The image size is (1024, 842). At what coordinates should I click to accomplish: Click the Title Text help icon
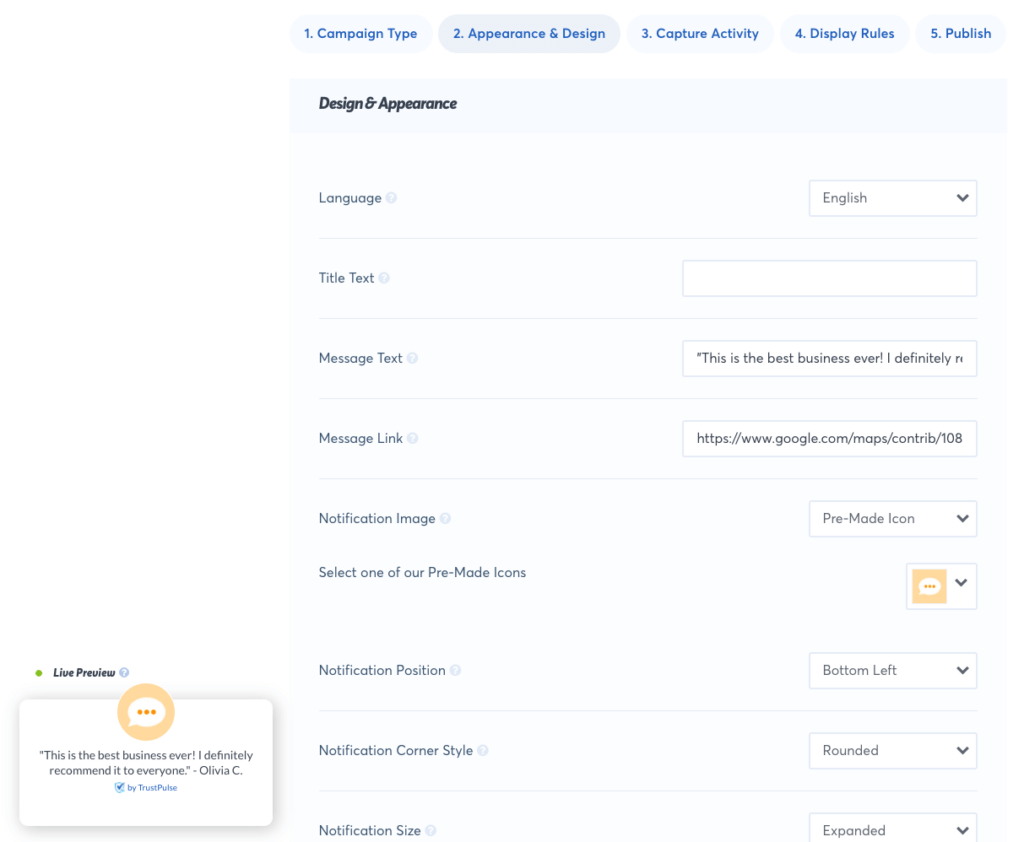tap(383, 278)
